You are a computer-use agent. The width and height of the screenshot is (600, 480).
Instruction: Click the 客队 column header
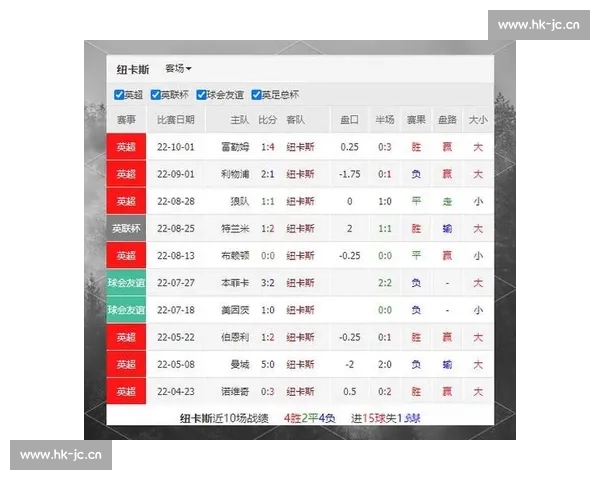[295, 120]
